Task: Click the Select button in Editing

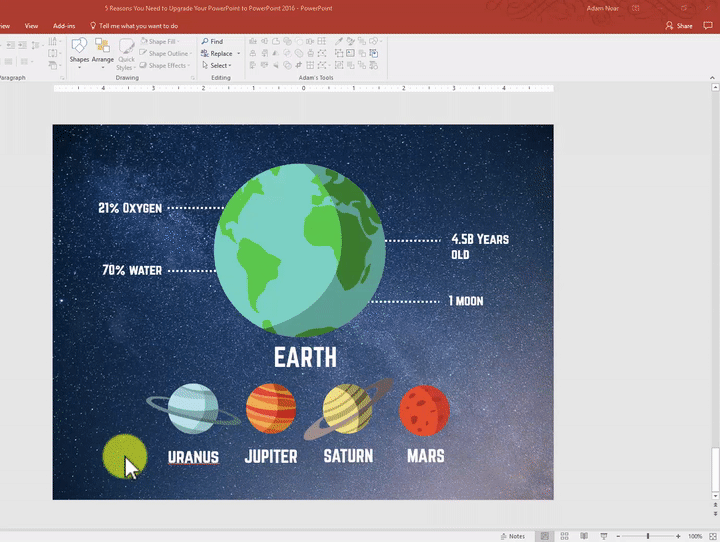Action: (x=217, y=66)
